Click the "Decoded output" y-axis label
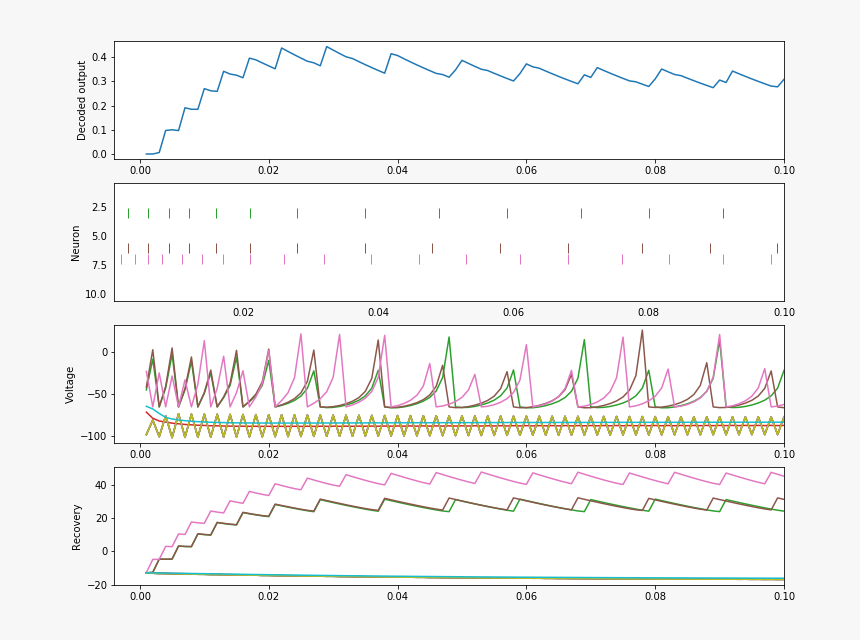860x640 pixels. click(x=81, y=101)
